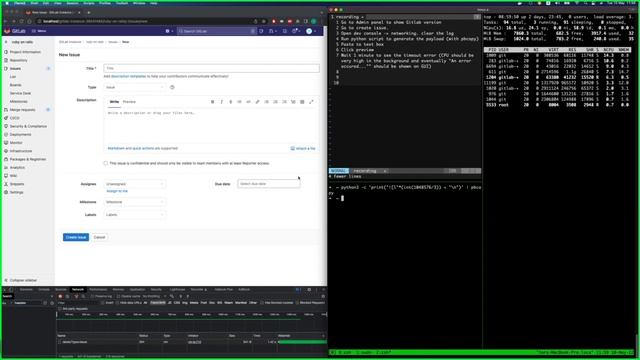
Task: Open the DevTools Console tab
Action: (x=44, y=289)
